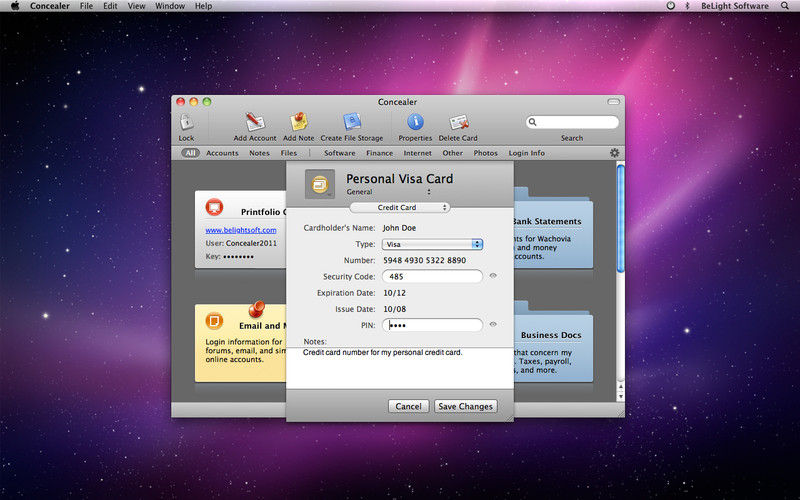Viewport: 800px width, 500px height.
Task: Open the Window menu
Action: tap(170, 6)
